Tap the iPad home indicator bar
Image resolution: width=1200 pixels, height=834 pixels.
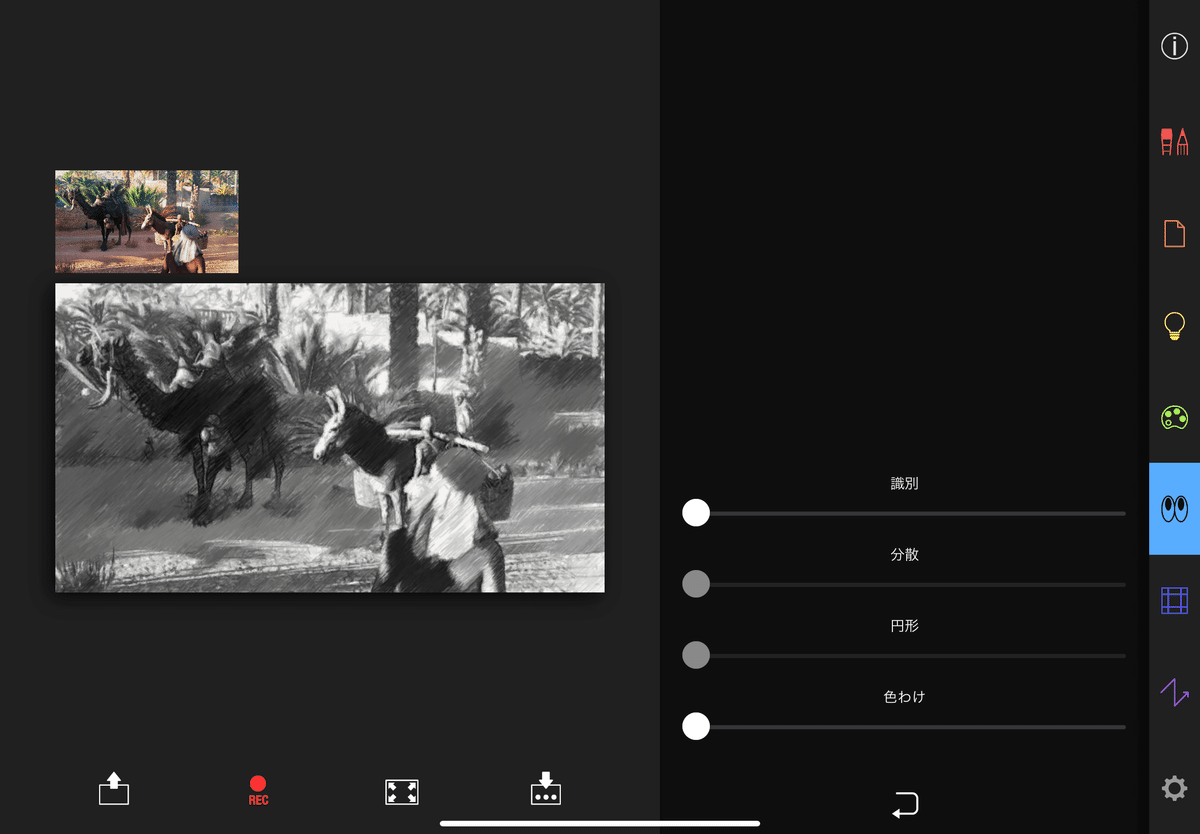tap(600, 824)
